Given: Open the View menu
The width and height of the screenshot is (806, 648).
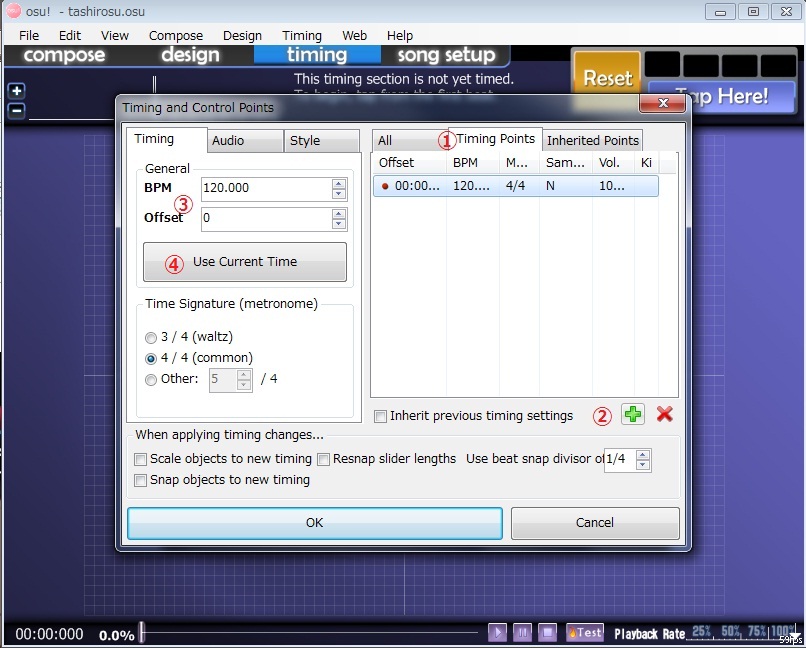Looking at the screenshot, I should click(115, 35).
